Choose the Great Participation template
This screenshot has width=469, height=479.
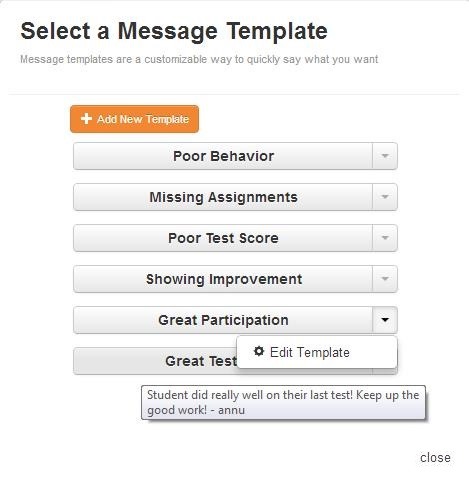223,320
